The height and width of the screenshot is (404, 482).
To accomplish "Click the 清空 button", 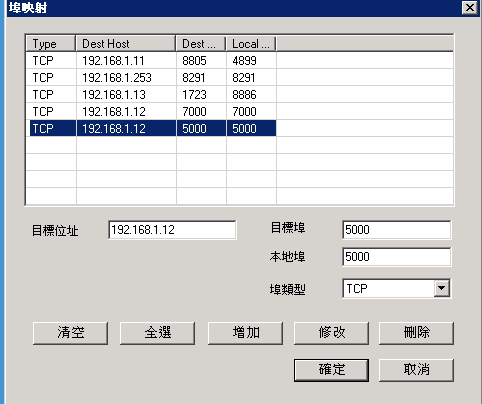I will (x=70, y=333).
